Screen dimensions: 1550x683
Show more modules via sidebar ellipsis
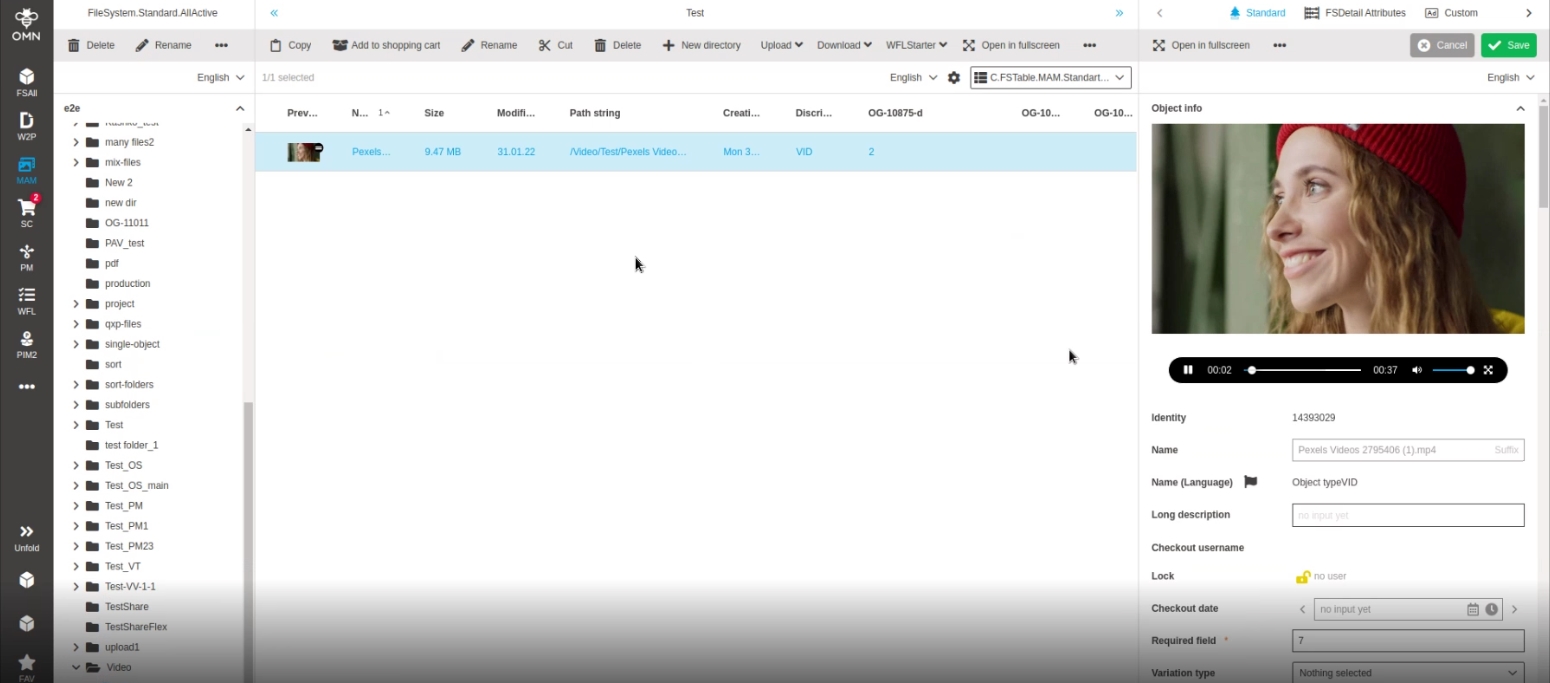[x=27, y=387]
